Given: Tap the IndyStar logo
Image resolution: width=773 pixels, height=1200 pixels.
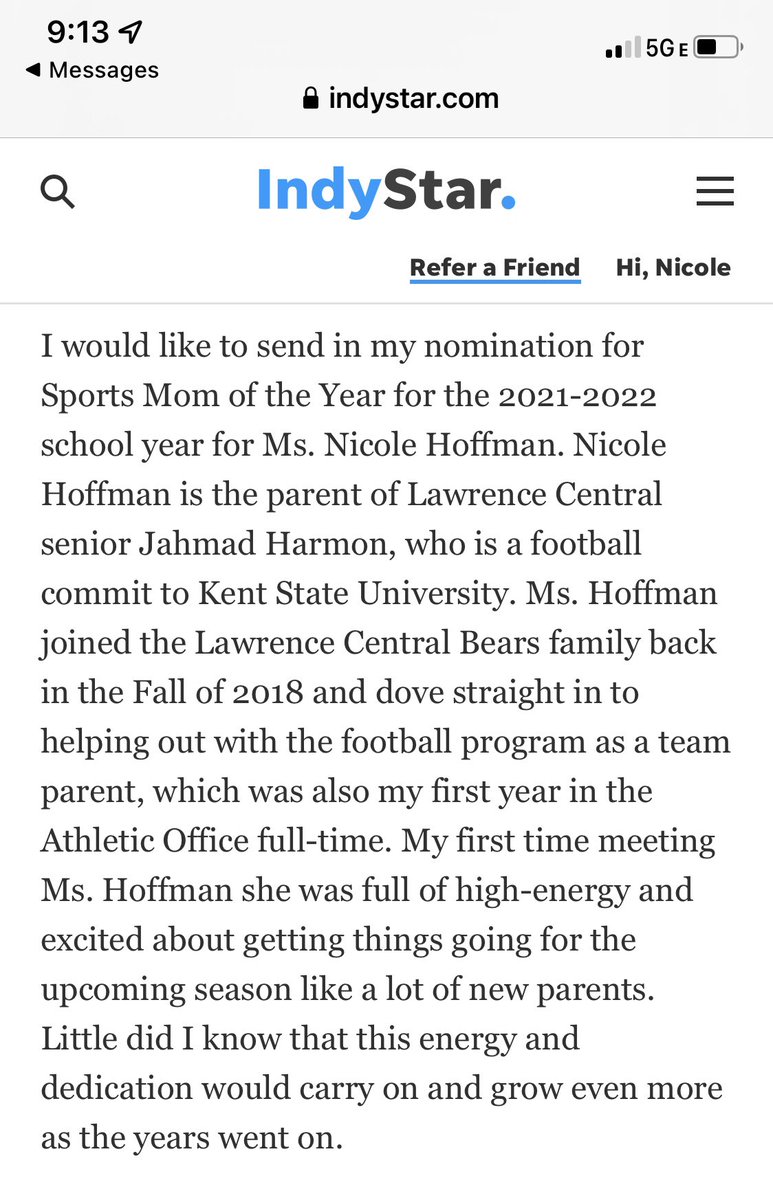Looking at the screenshot, I should (x=386, y=190).
